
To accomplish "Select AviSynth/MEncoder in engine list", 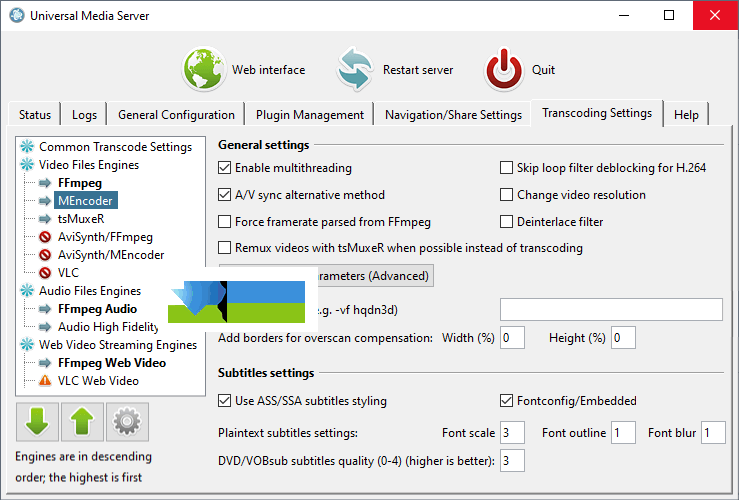I will click(x=111, y=254).
